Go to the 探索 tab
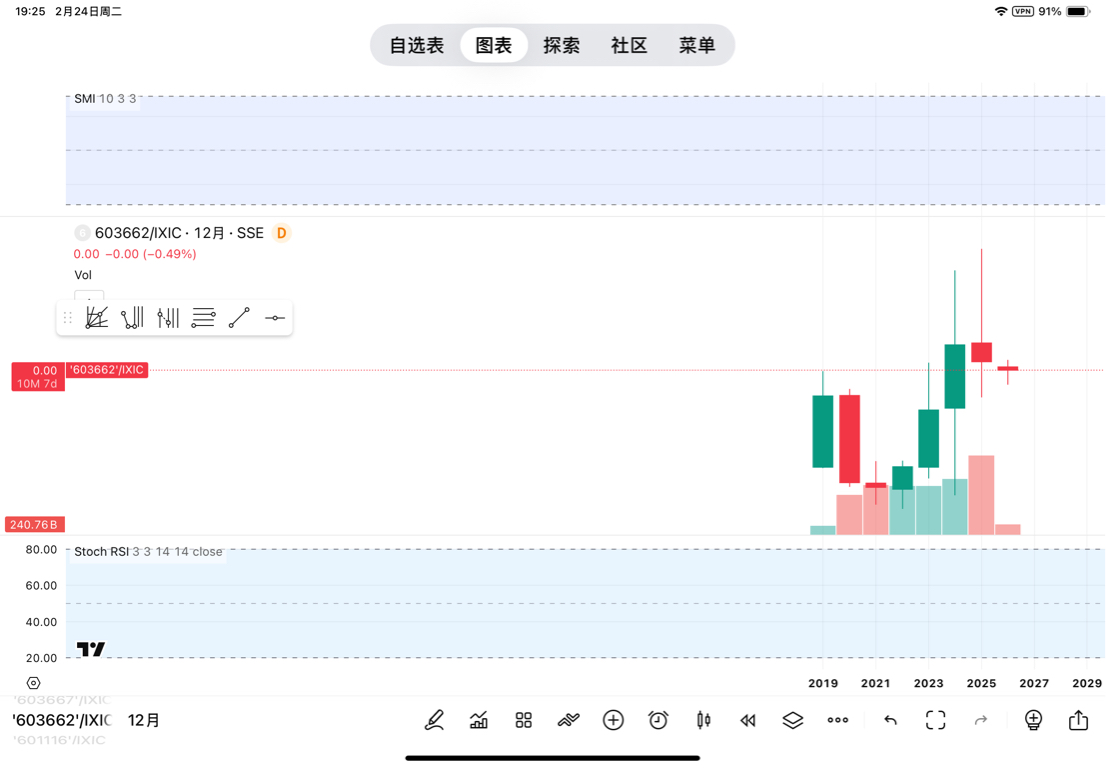Screen dimensions: 1106x768 pos(562,46)
